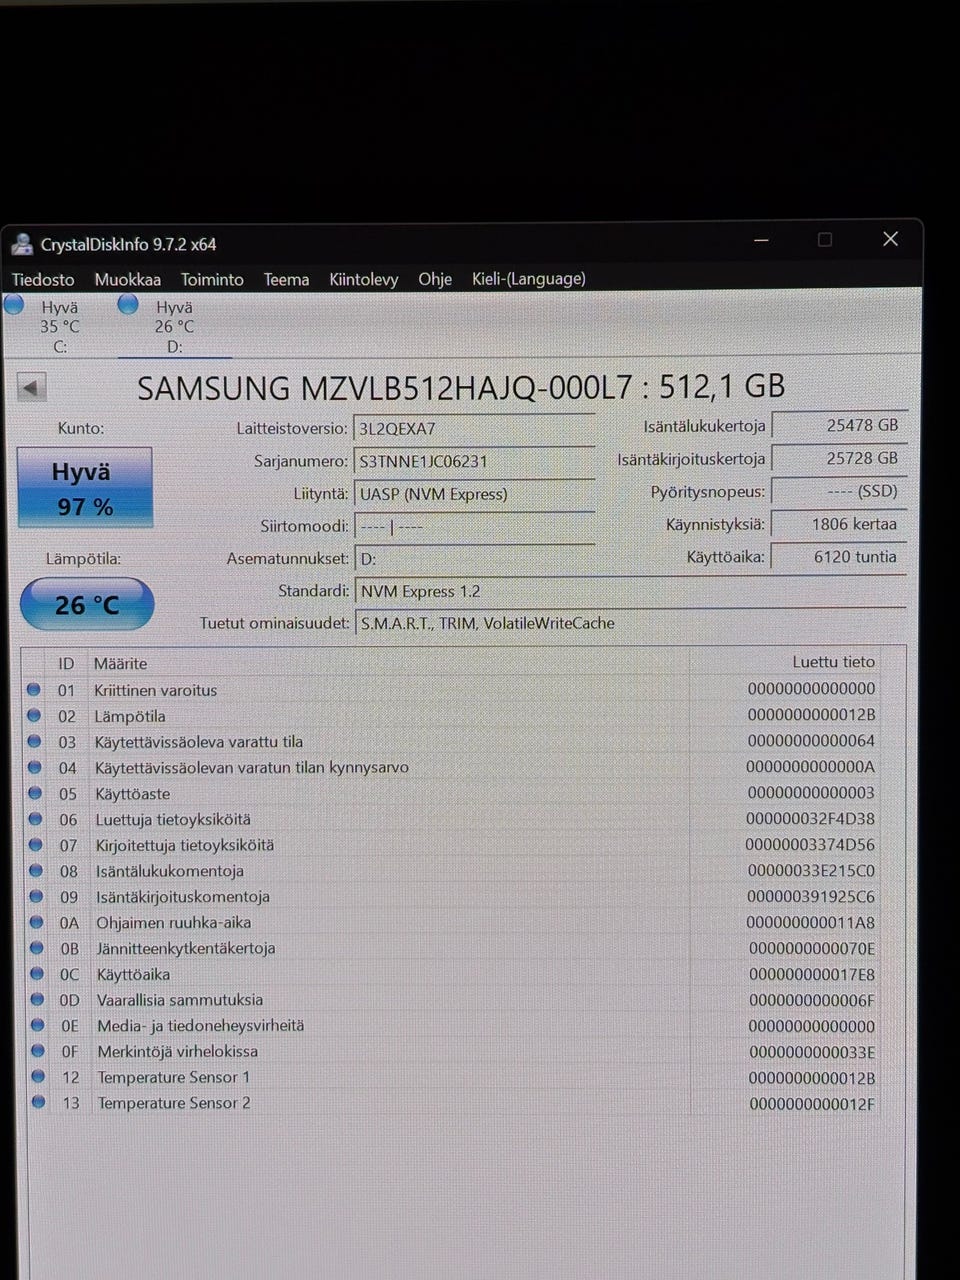Select the Luettuja tietoyksiköitä attribute text

(x=173, y=820)
